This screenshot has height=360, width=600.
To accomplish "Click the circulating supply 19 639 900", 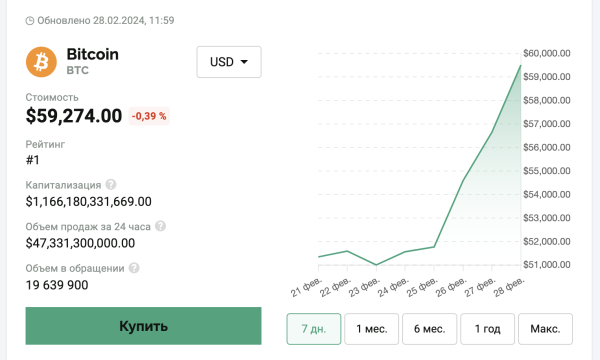I will (x=57, y=285).
